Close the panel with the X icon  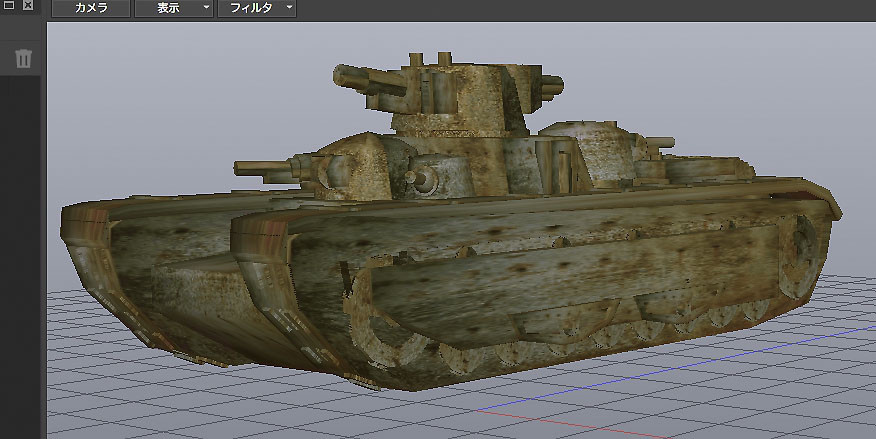(28, 7)
